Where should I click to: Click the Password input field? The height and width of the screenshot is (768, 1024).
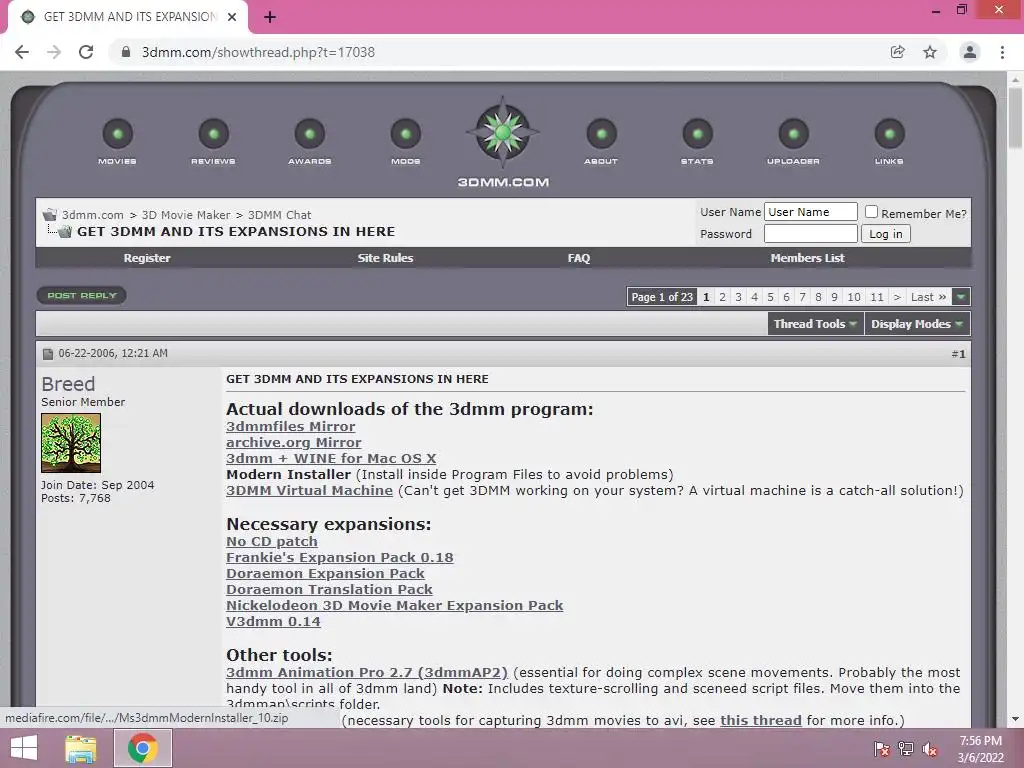pyautogui.click(x=810, y=234)
